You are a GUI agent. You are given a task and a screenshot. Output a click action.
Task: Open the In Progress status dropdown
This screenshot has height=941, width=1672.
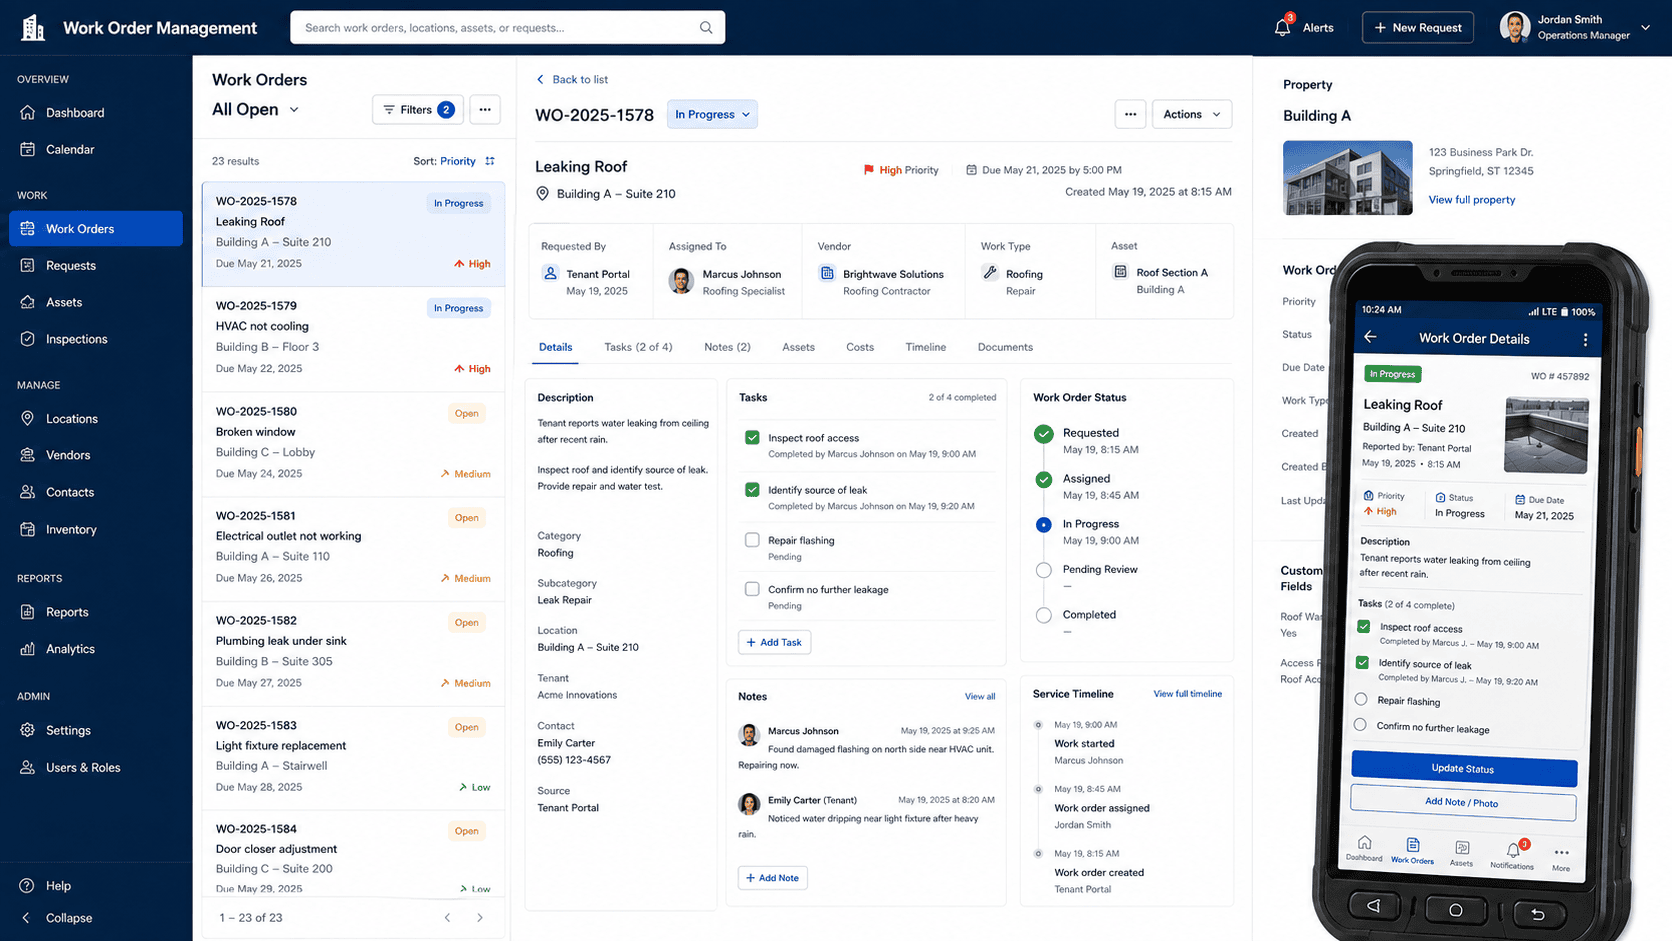[712, 114]
